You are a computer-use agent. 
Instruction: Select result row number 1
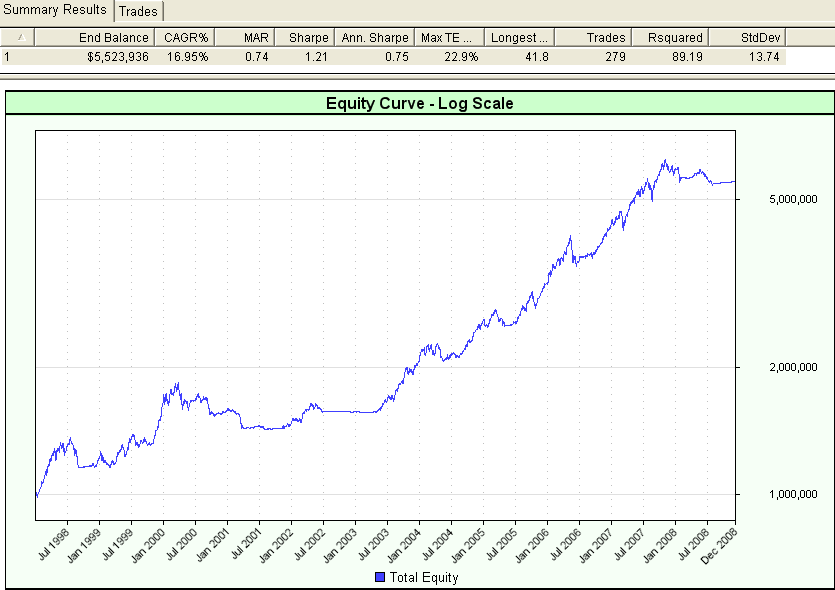pos(8,56)
